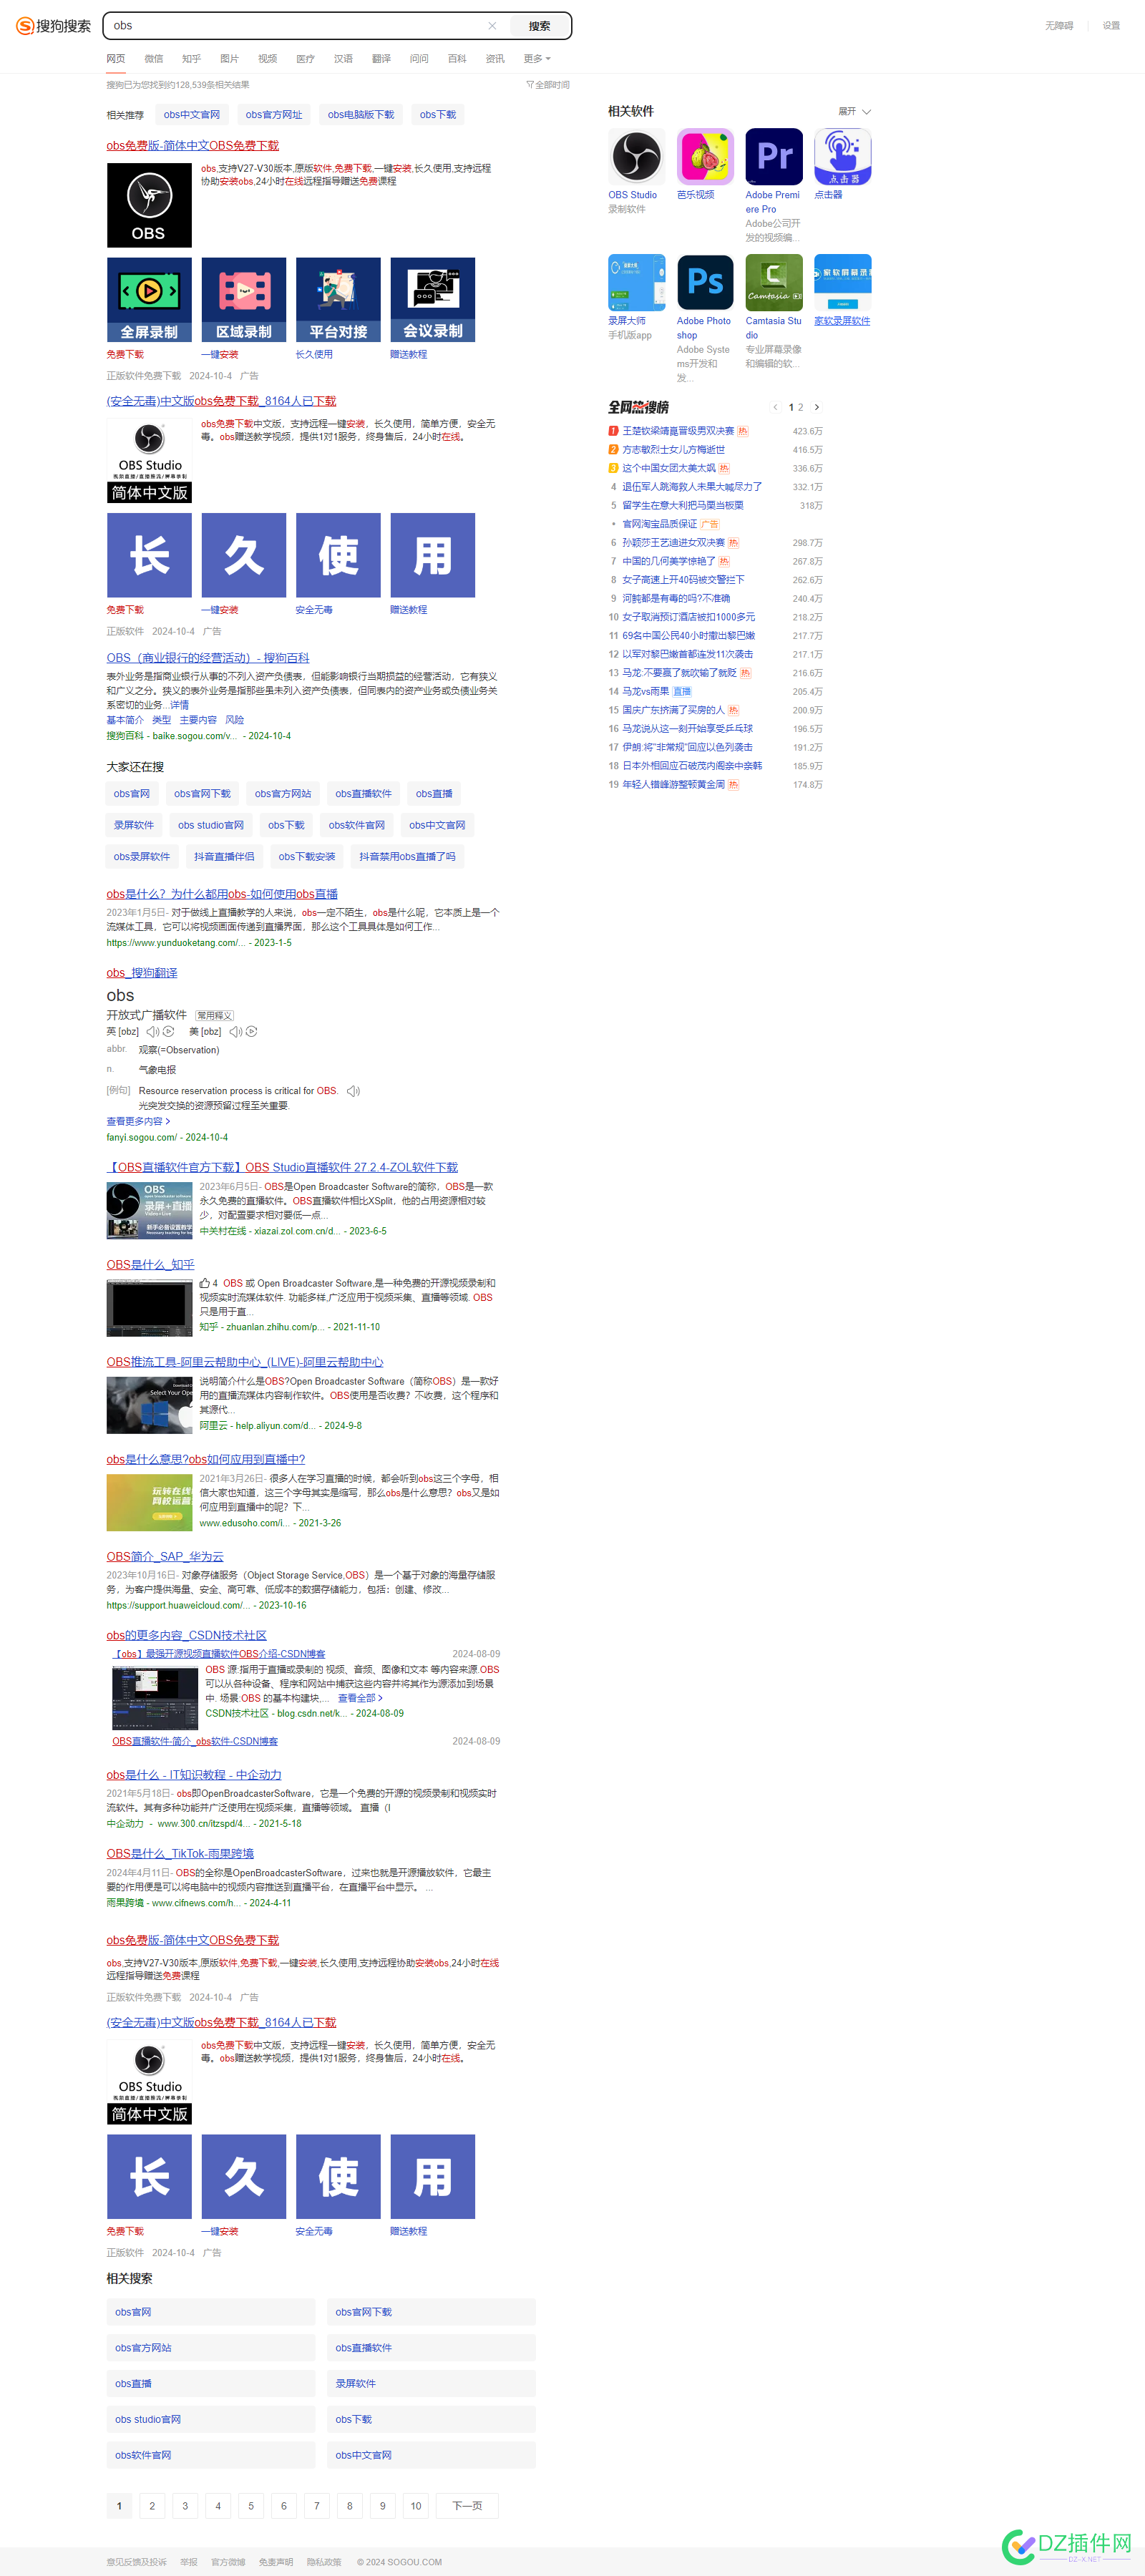Open the OBS Studio software icon

coord(636,157)
